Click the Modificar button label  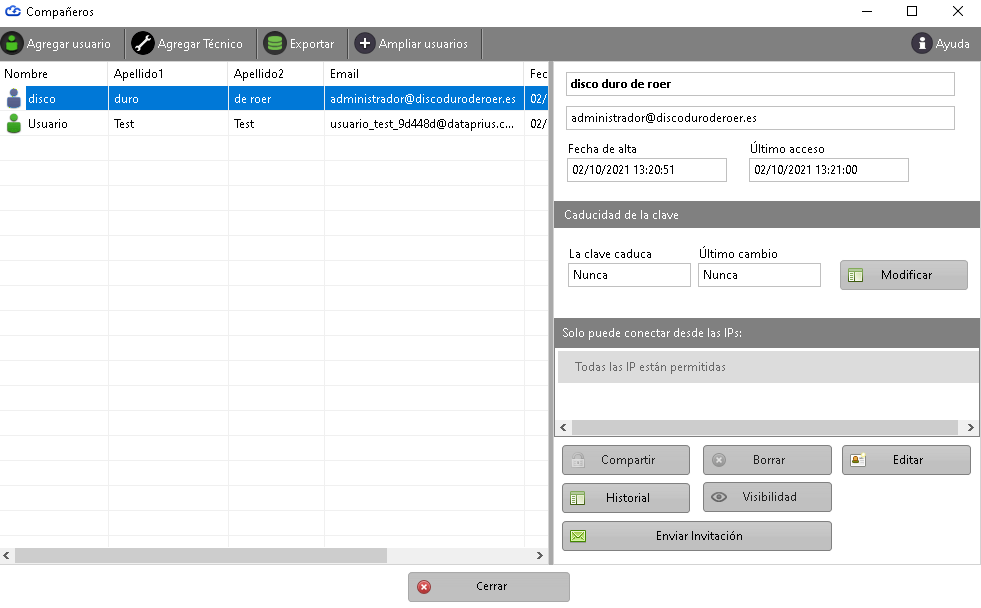pos(907,275)
